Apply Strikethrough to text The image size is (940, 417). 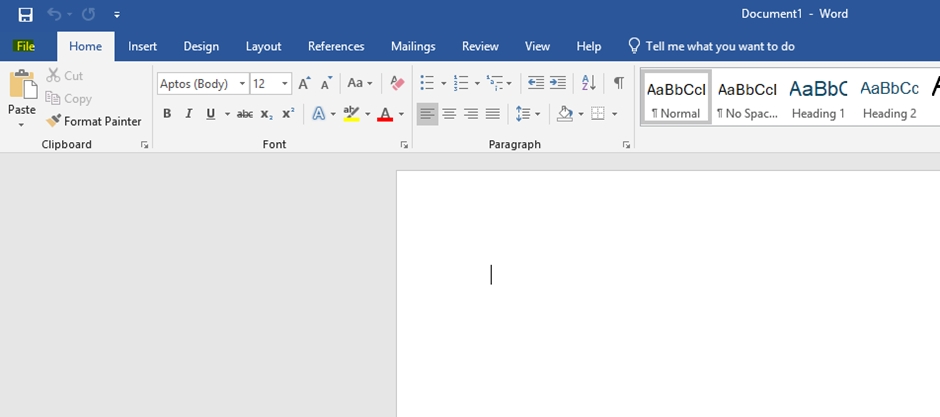point(245,114)
